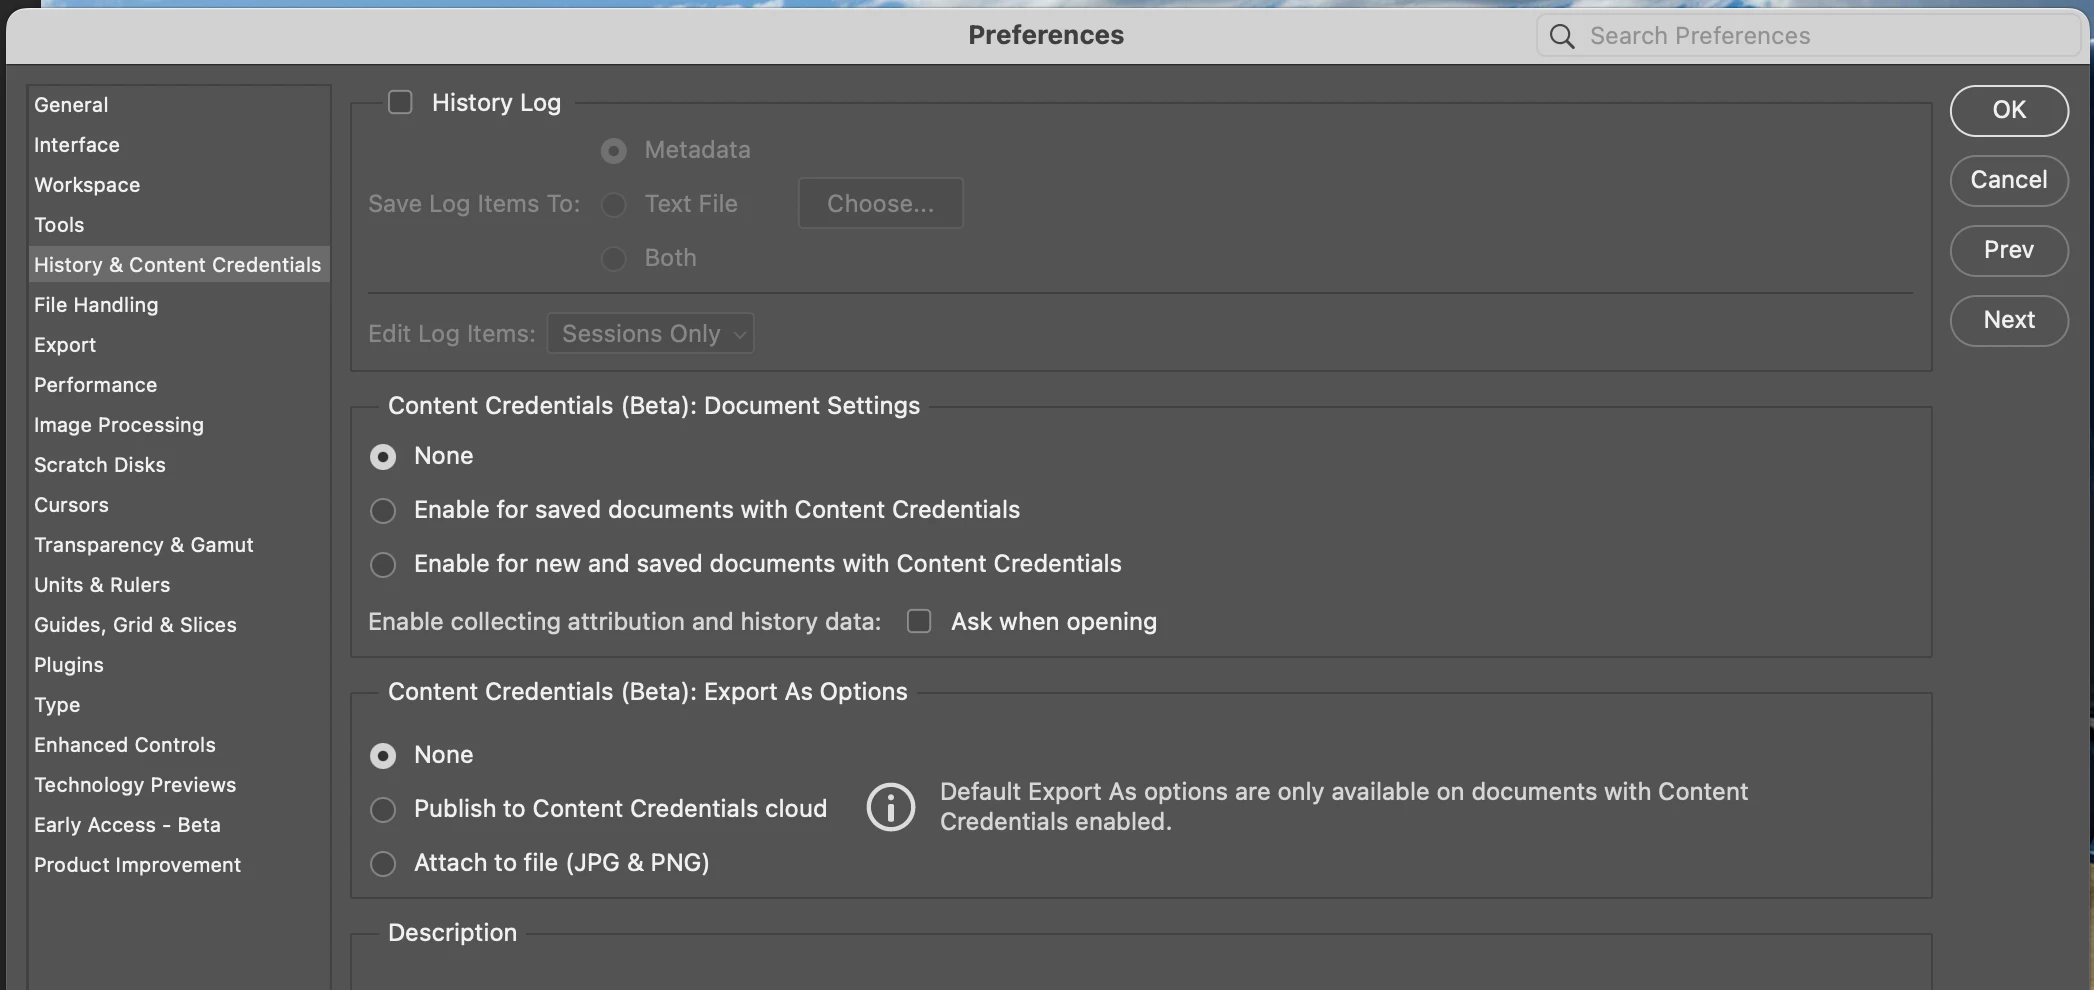The width and height of the screenshot is (2094, 990).
Task: Open the Scratch Disks category
Action: point(179,465)
